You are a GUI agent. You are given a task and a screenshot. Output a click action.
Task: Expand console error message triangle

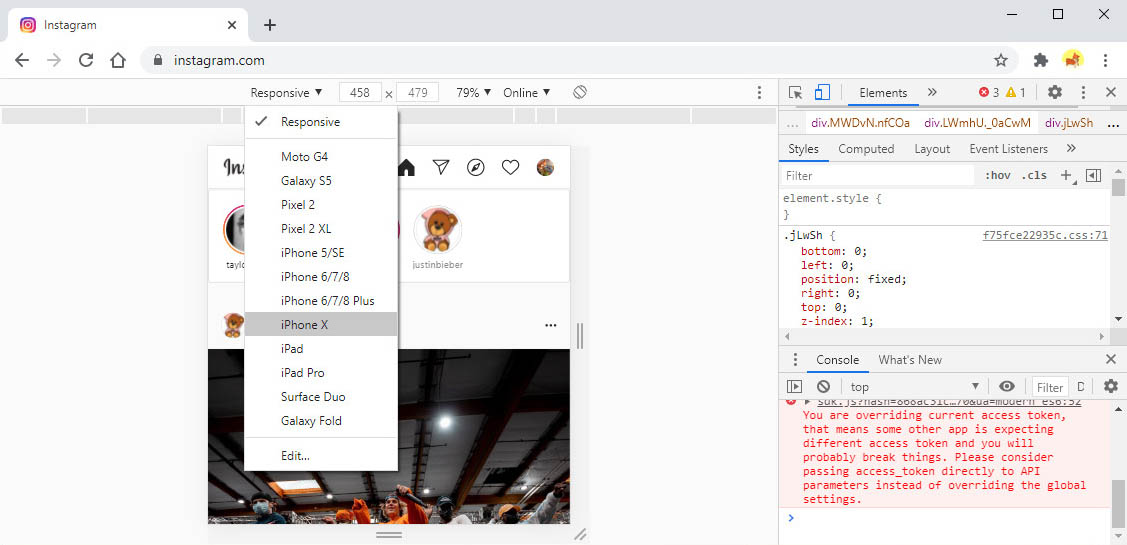click(x=807, y=402)
